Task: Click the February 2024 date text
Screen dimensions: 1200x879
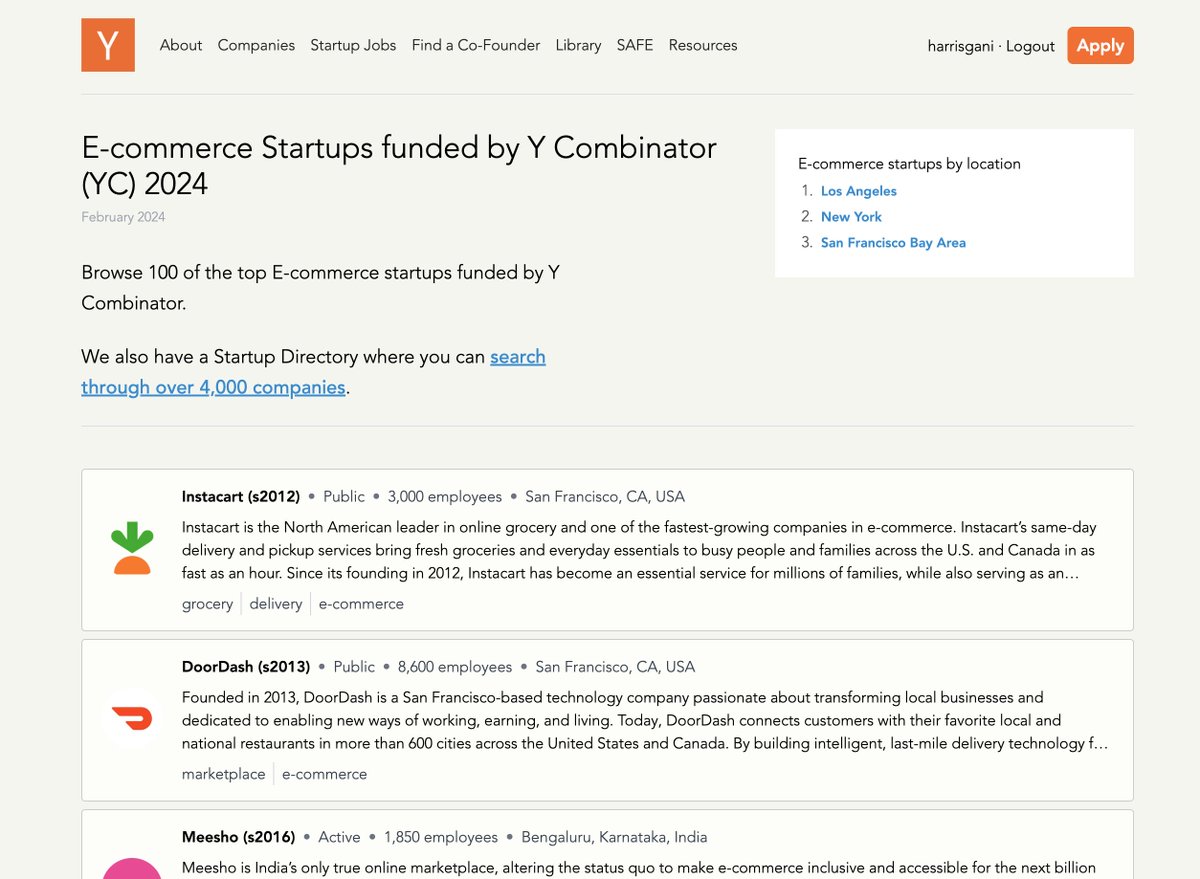Action: pos(123,217)
